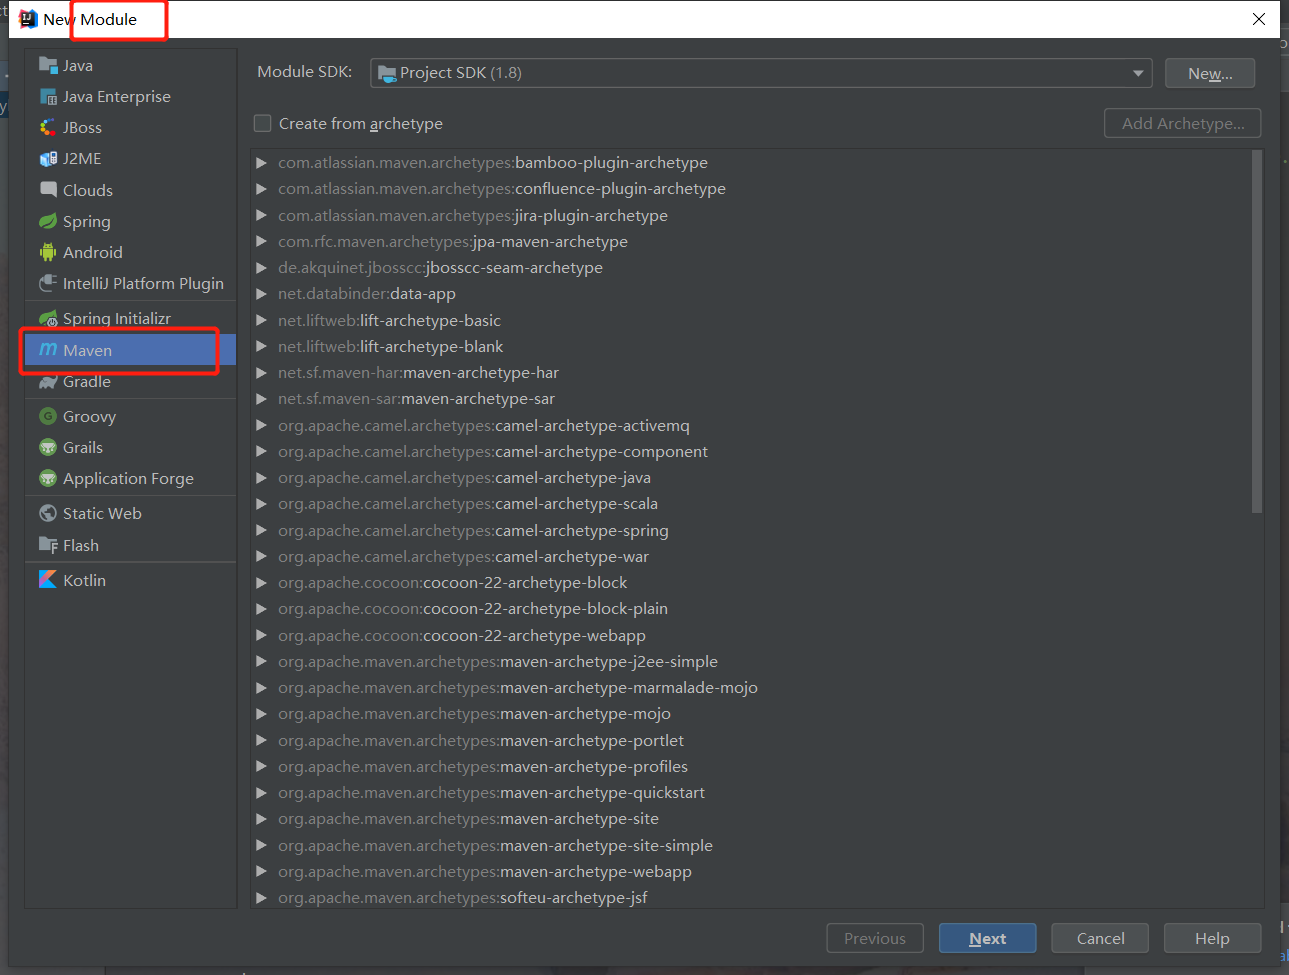Select the cocoon-22-archetype-webapp row

[751, 635]
